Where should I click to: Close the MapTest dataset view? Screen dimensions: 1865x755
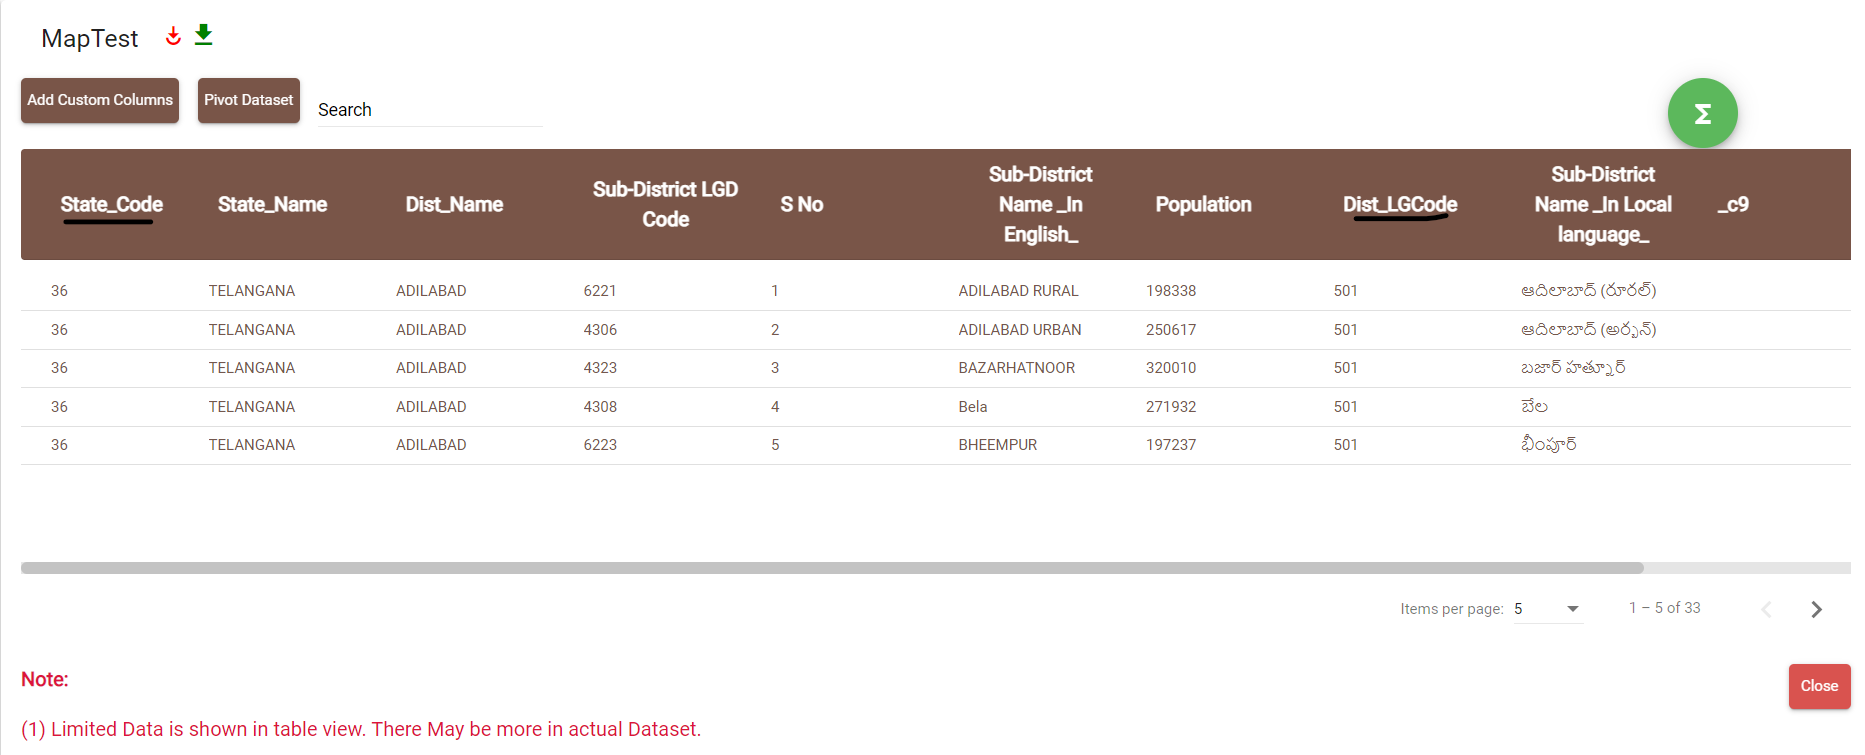pos(1819,686)
